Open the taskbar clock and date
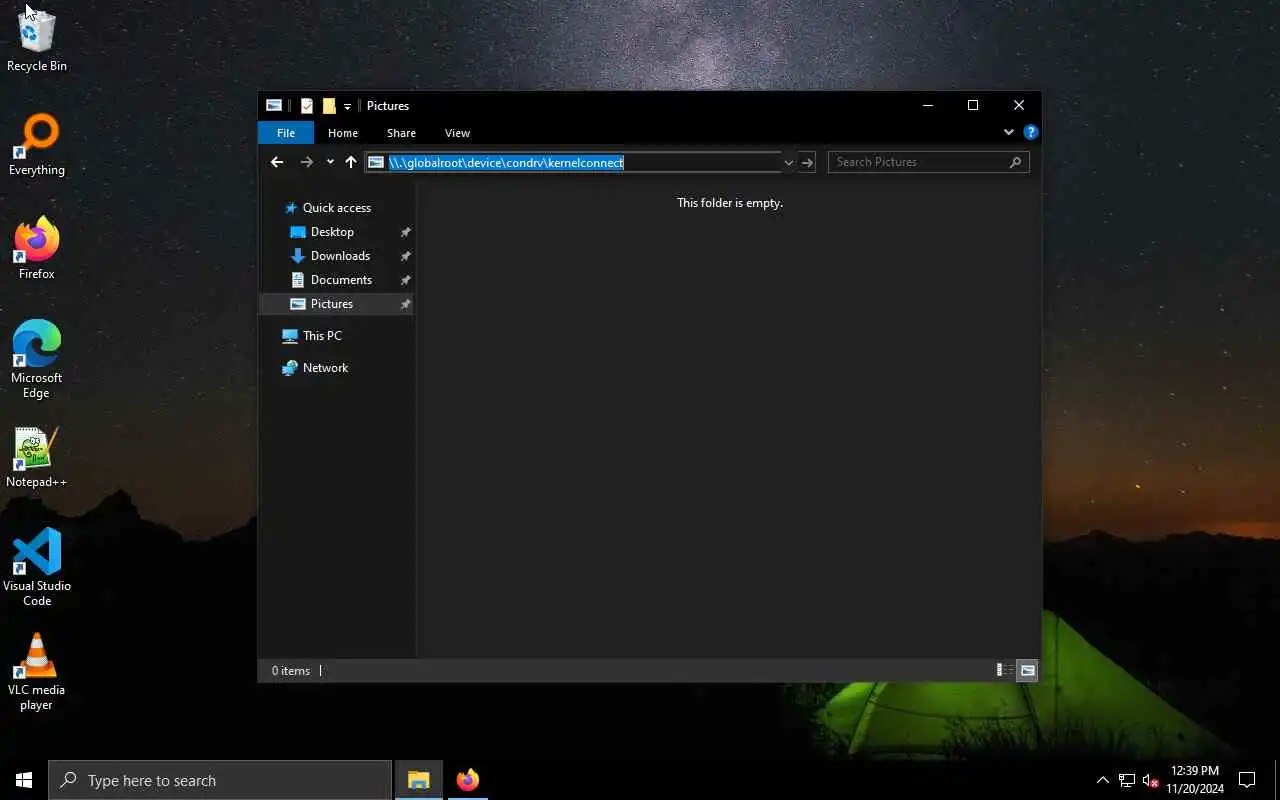 1194,780
